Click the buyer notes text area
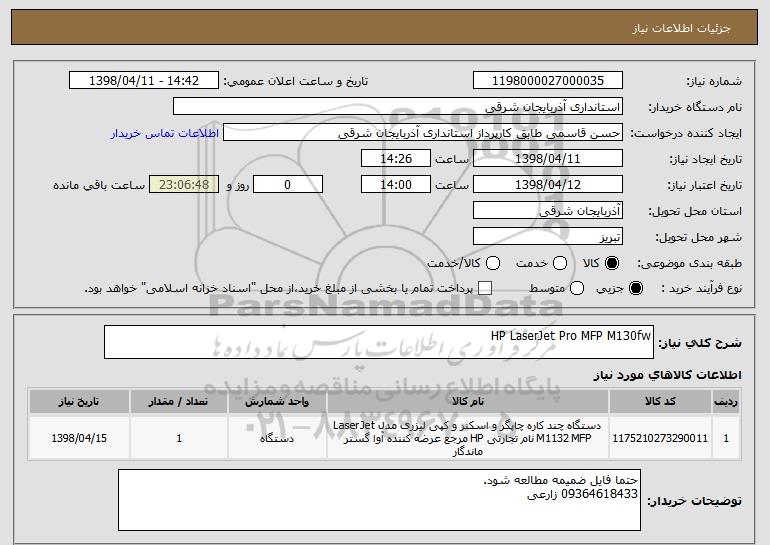The width and height of the screenshot is (770, 545). 379,500
